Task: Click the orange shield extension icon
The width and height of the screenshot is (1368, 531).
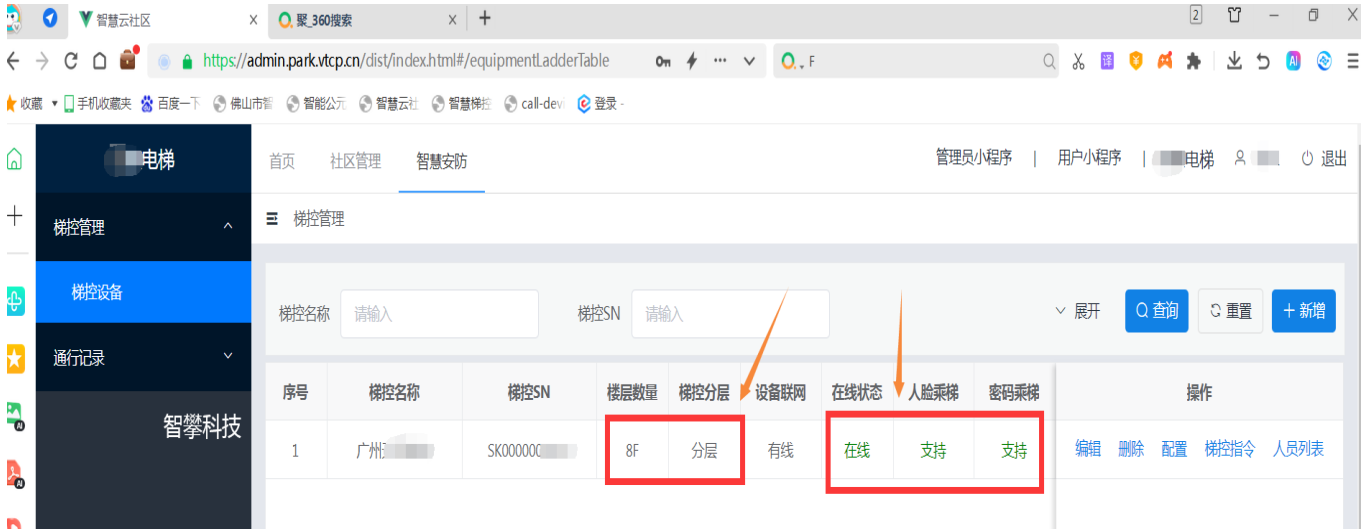Action: (x=1136, y=61)
